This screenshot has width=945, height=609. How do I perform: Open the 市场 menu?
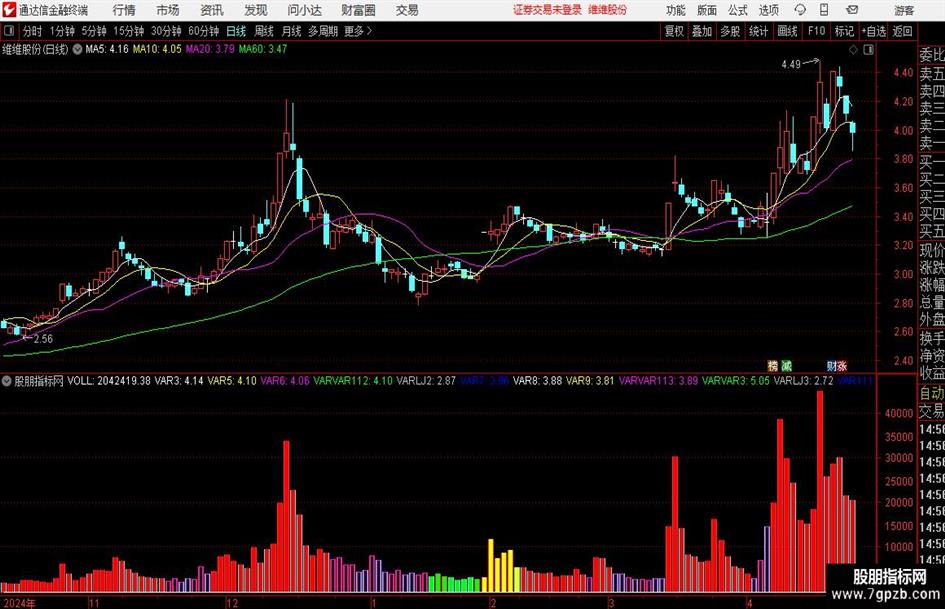click(x=168, y=10)
